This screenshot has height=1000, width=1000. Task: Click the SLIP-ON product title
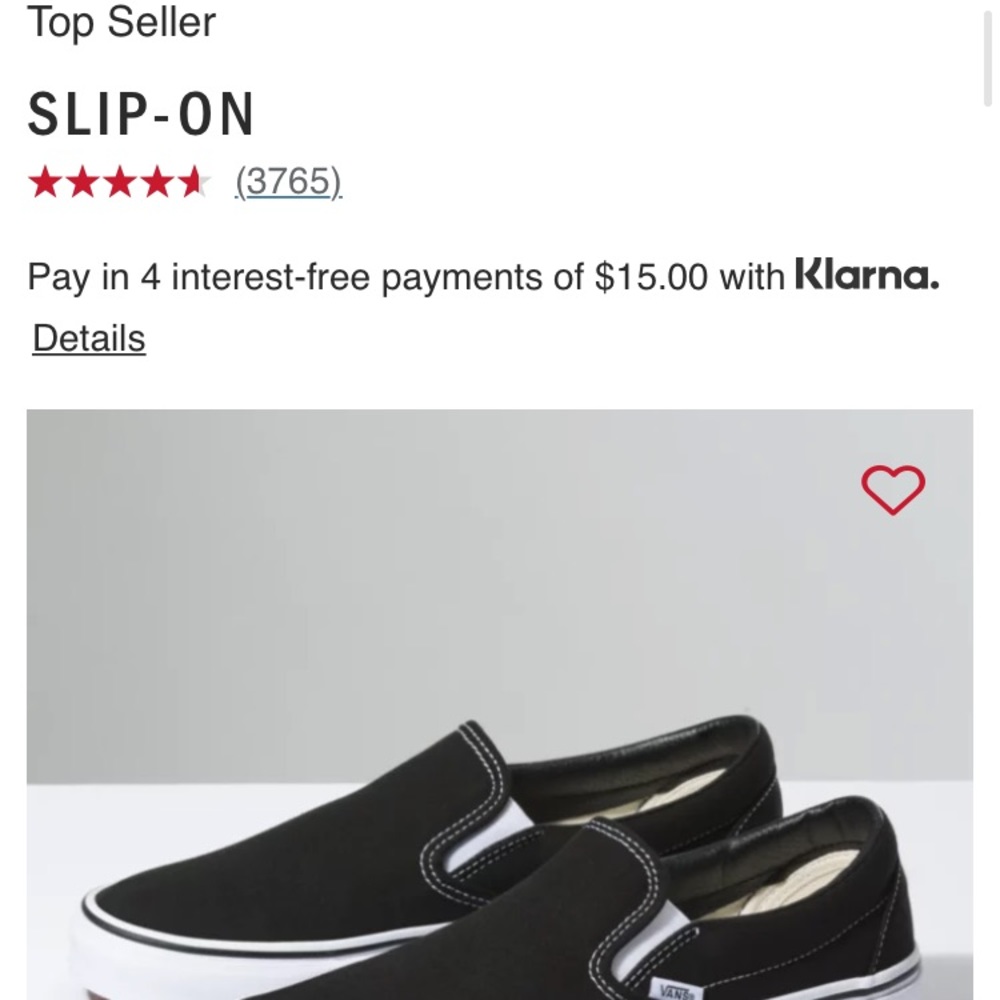pyautogui.click(x=142, y=113)
